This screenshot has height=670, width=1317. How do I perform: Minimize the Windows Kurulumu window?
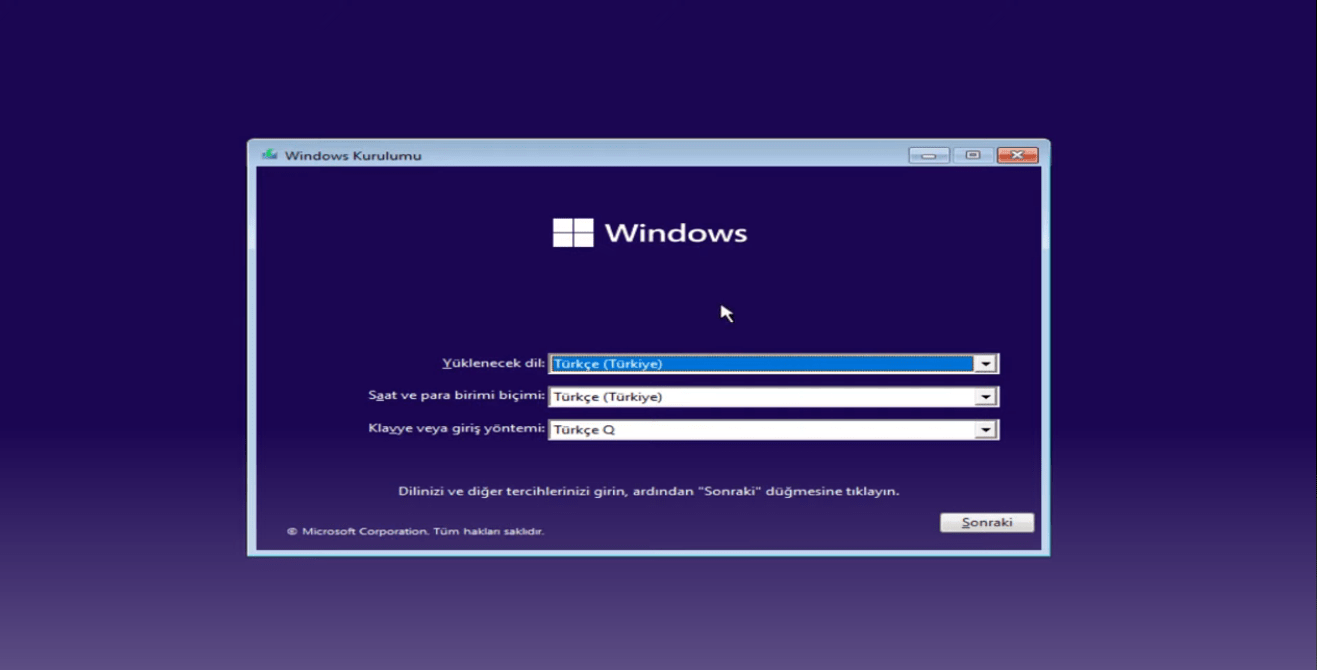(x=929, y=155)
